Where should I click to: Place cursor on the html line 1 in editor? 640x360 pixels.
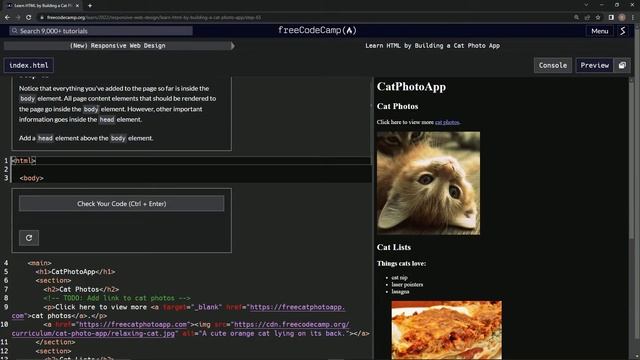[x=24, y=160]
